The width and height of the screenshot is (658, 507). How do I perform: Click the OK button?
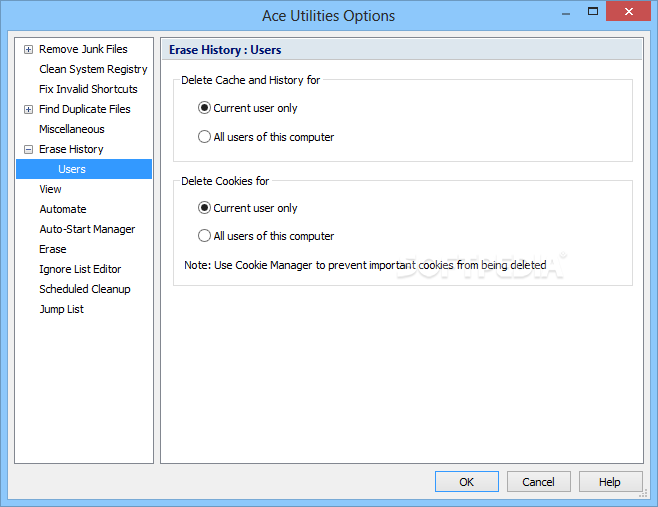click(466, 481)
